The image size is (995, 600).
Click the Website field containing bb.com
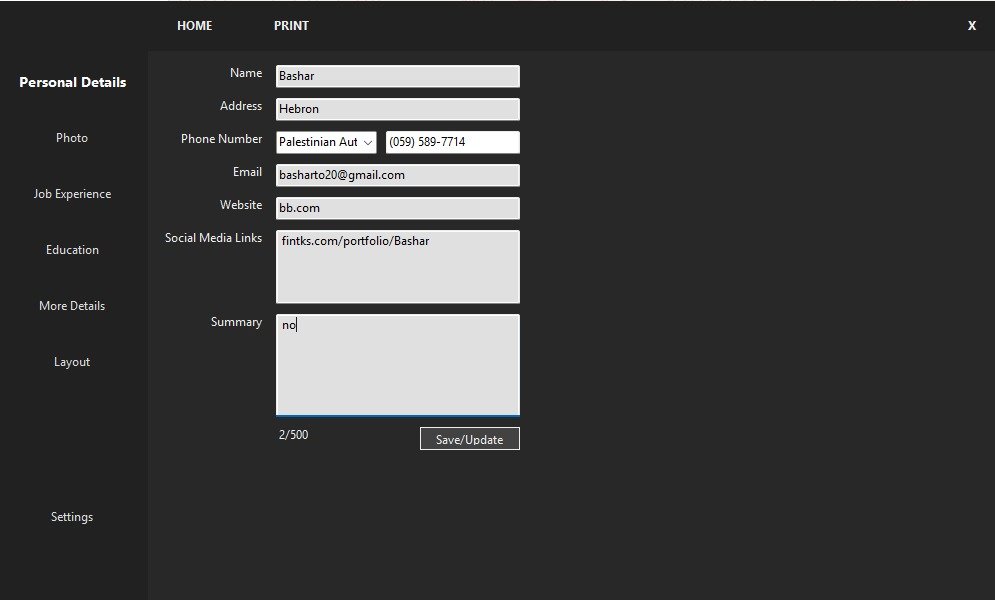[x=397, y=208]
